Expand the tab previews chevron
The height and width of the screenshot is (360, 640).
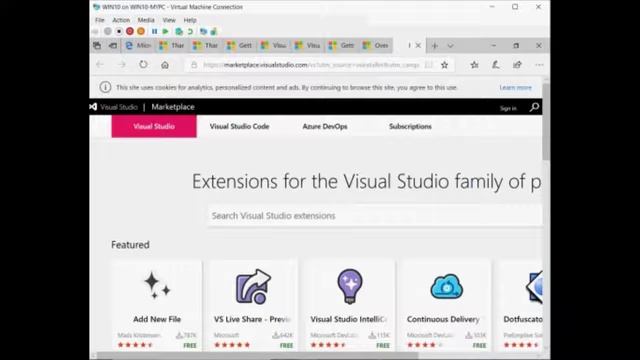click(450, 46)
